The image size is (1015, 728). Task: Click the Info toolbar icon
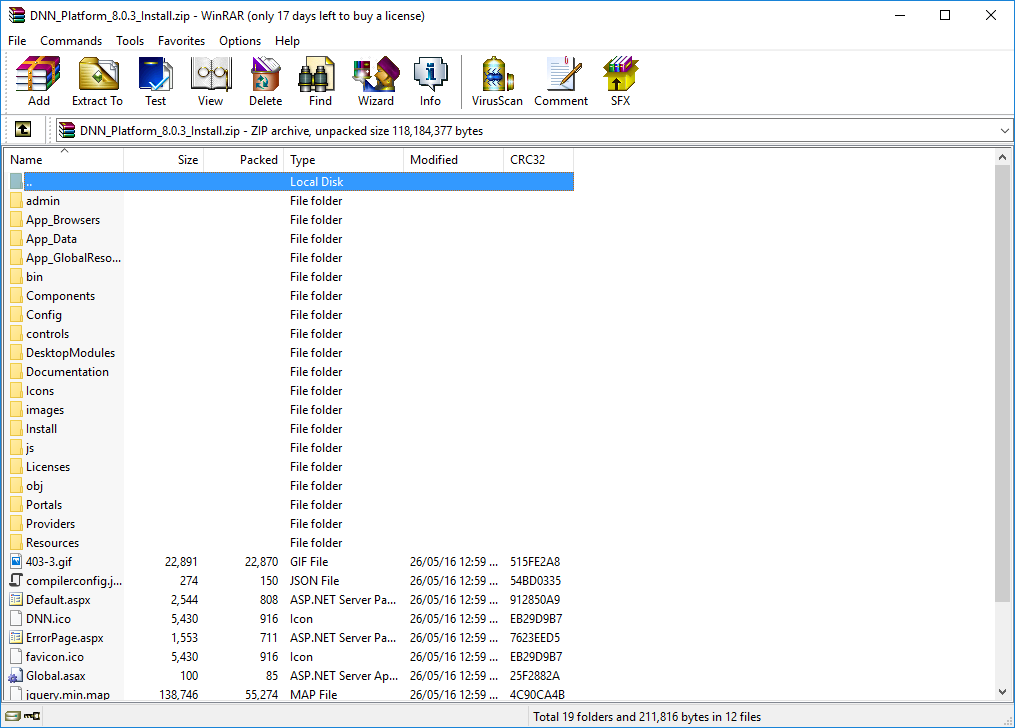430,81
